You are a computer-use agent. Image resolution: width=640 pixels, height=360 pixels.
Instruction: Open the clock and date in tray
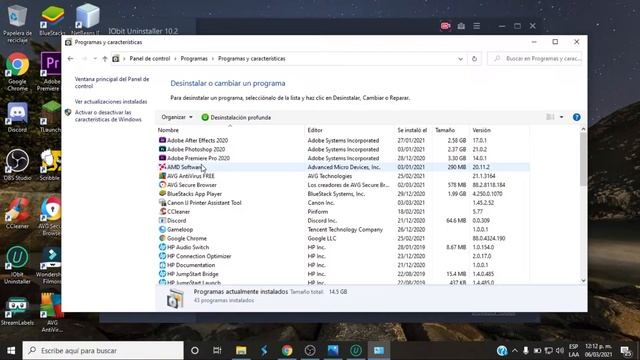coord(598,351)
